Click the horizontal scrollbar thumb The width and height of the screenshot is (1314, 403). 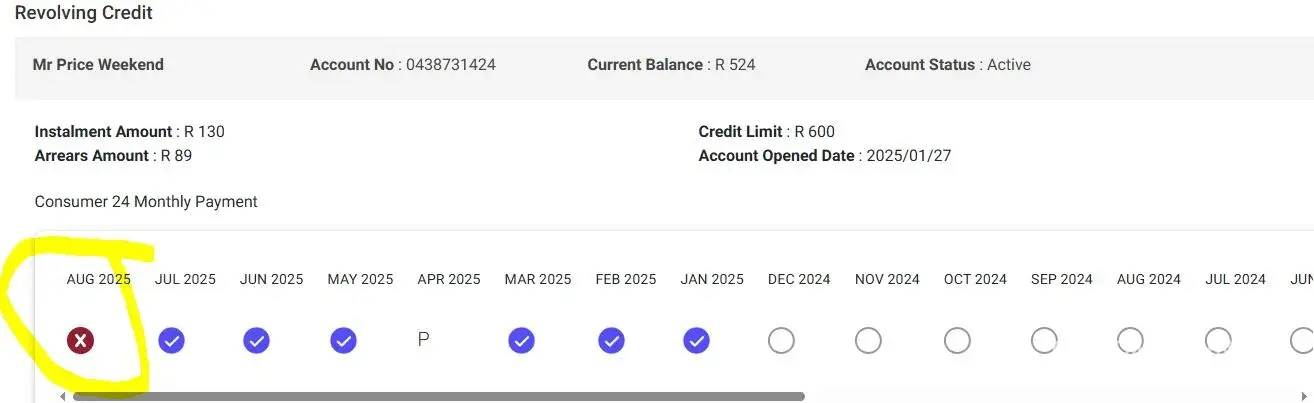(438, 397)
